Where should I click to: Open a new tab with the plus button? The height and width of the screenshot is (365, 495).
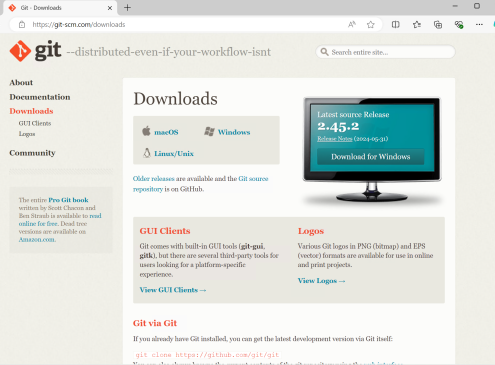pyautogui.click(x=127, y=7)
